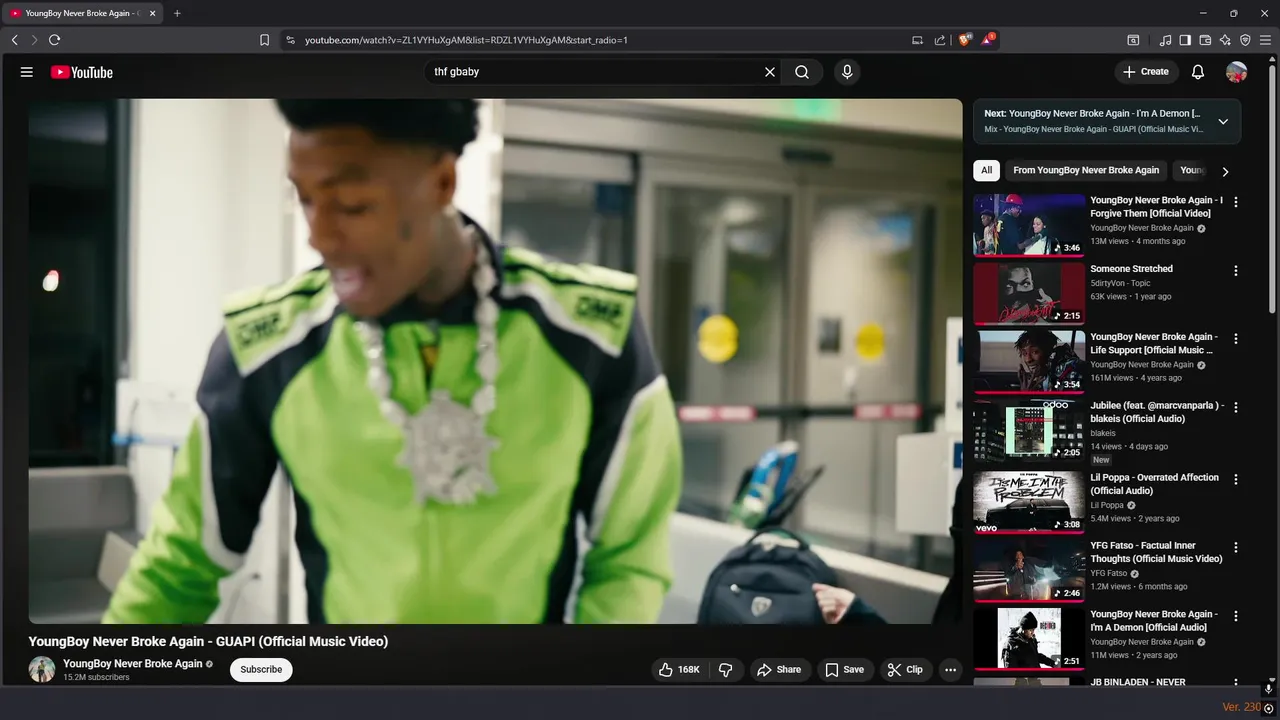Open the 5dirtyVon - Topic channel link

pyautogui.click(x=1120, y=283)
